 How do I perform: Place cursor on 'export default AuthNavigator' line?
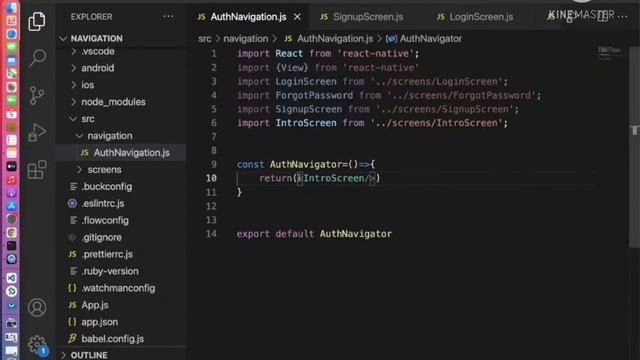point(314,234)
